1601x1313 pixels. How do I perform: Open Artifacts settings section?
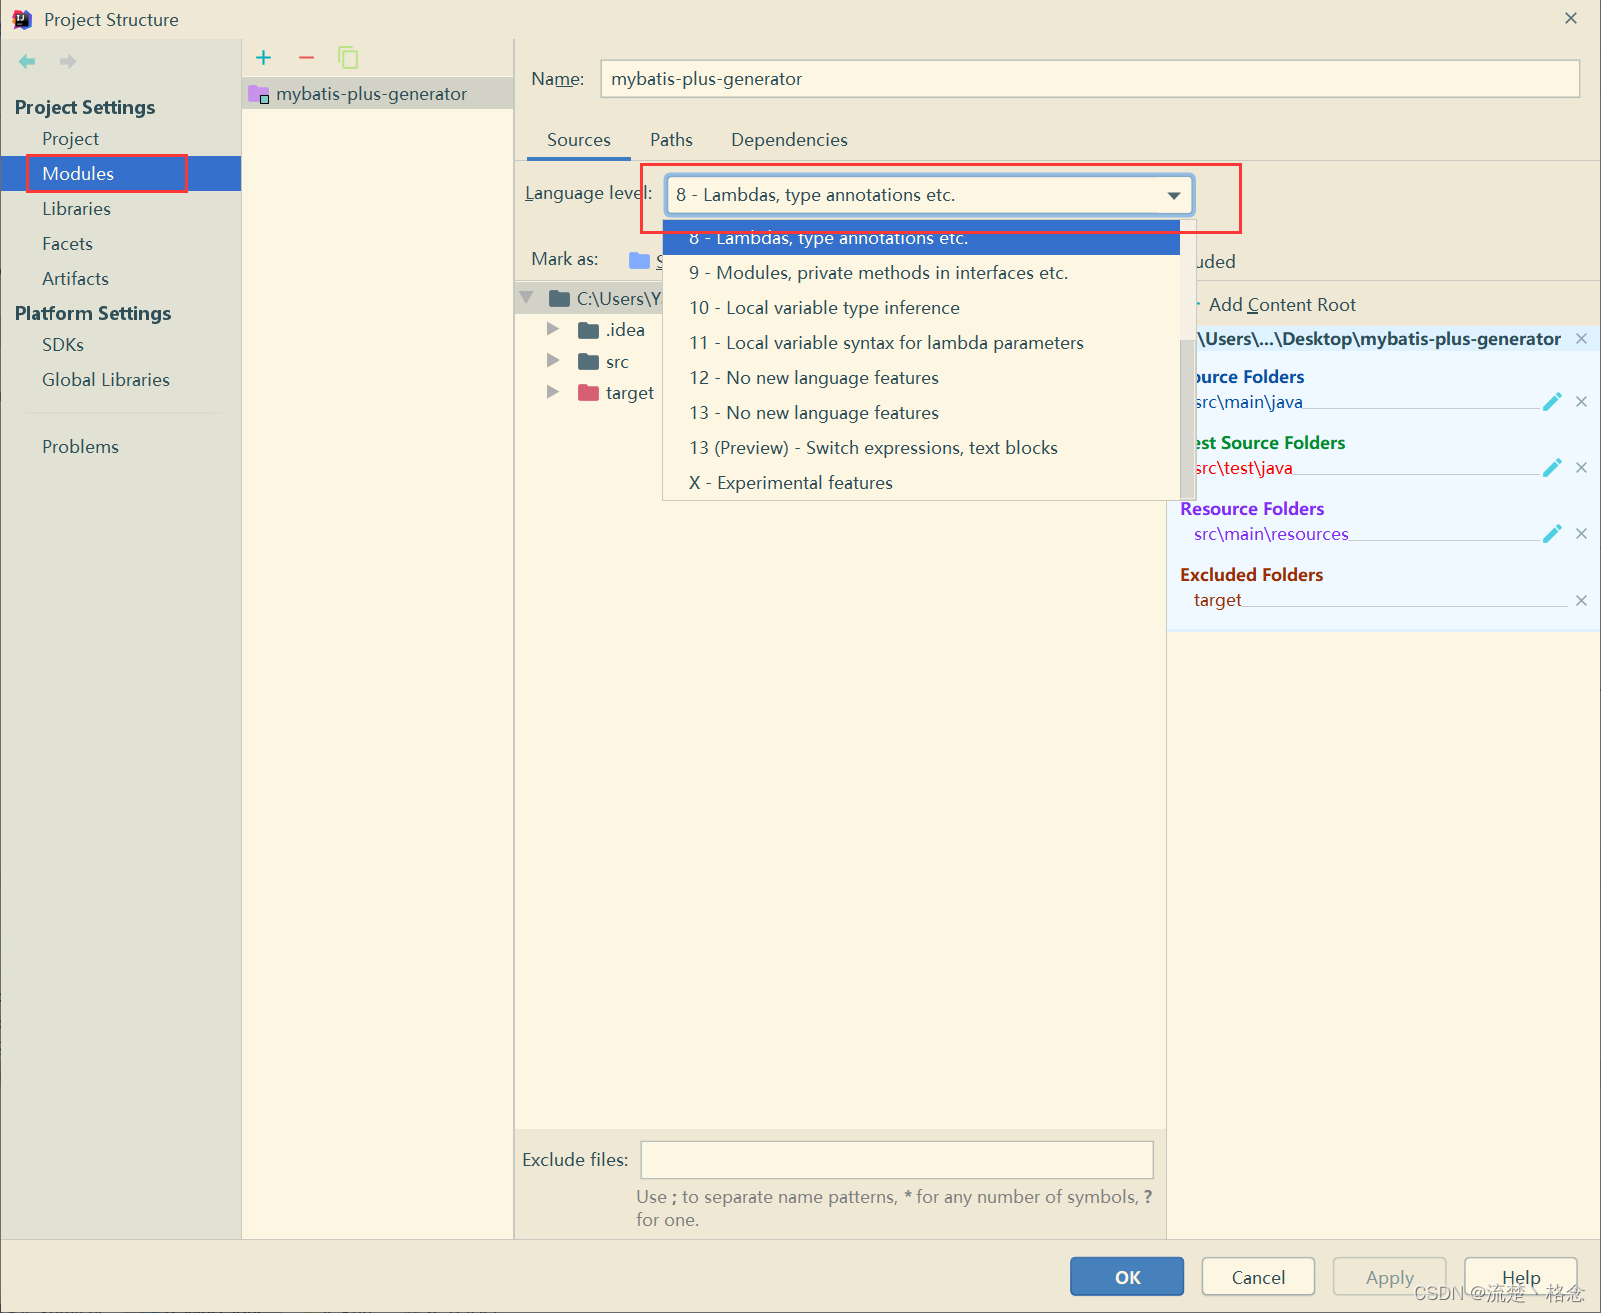point(75,279)
